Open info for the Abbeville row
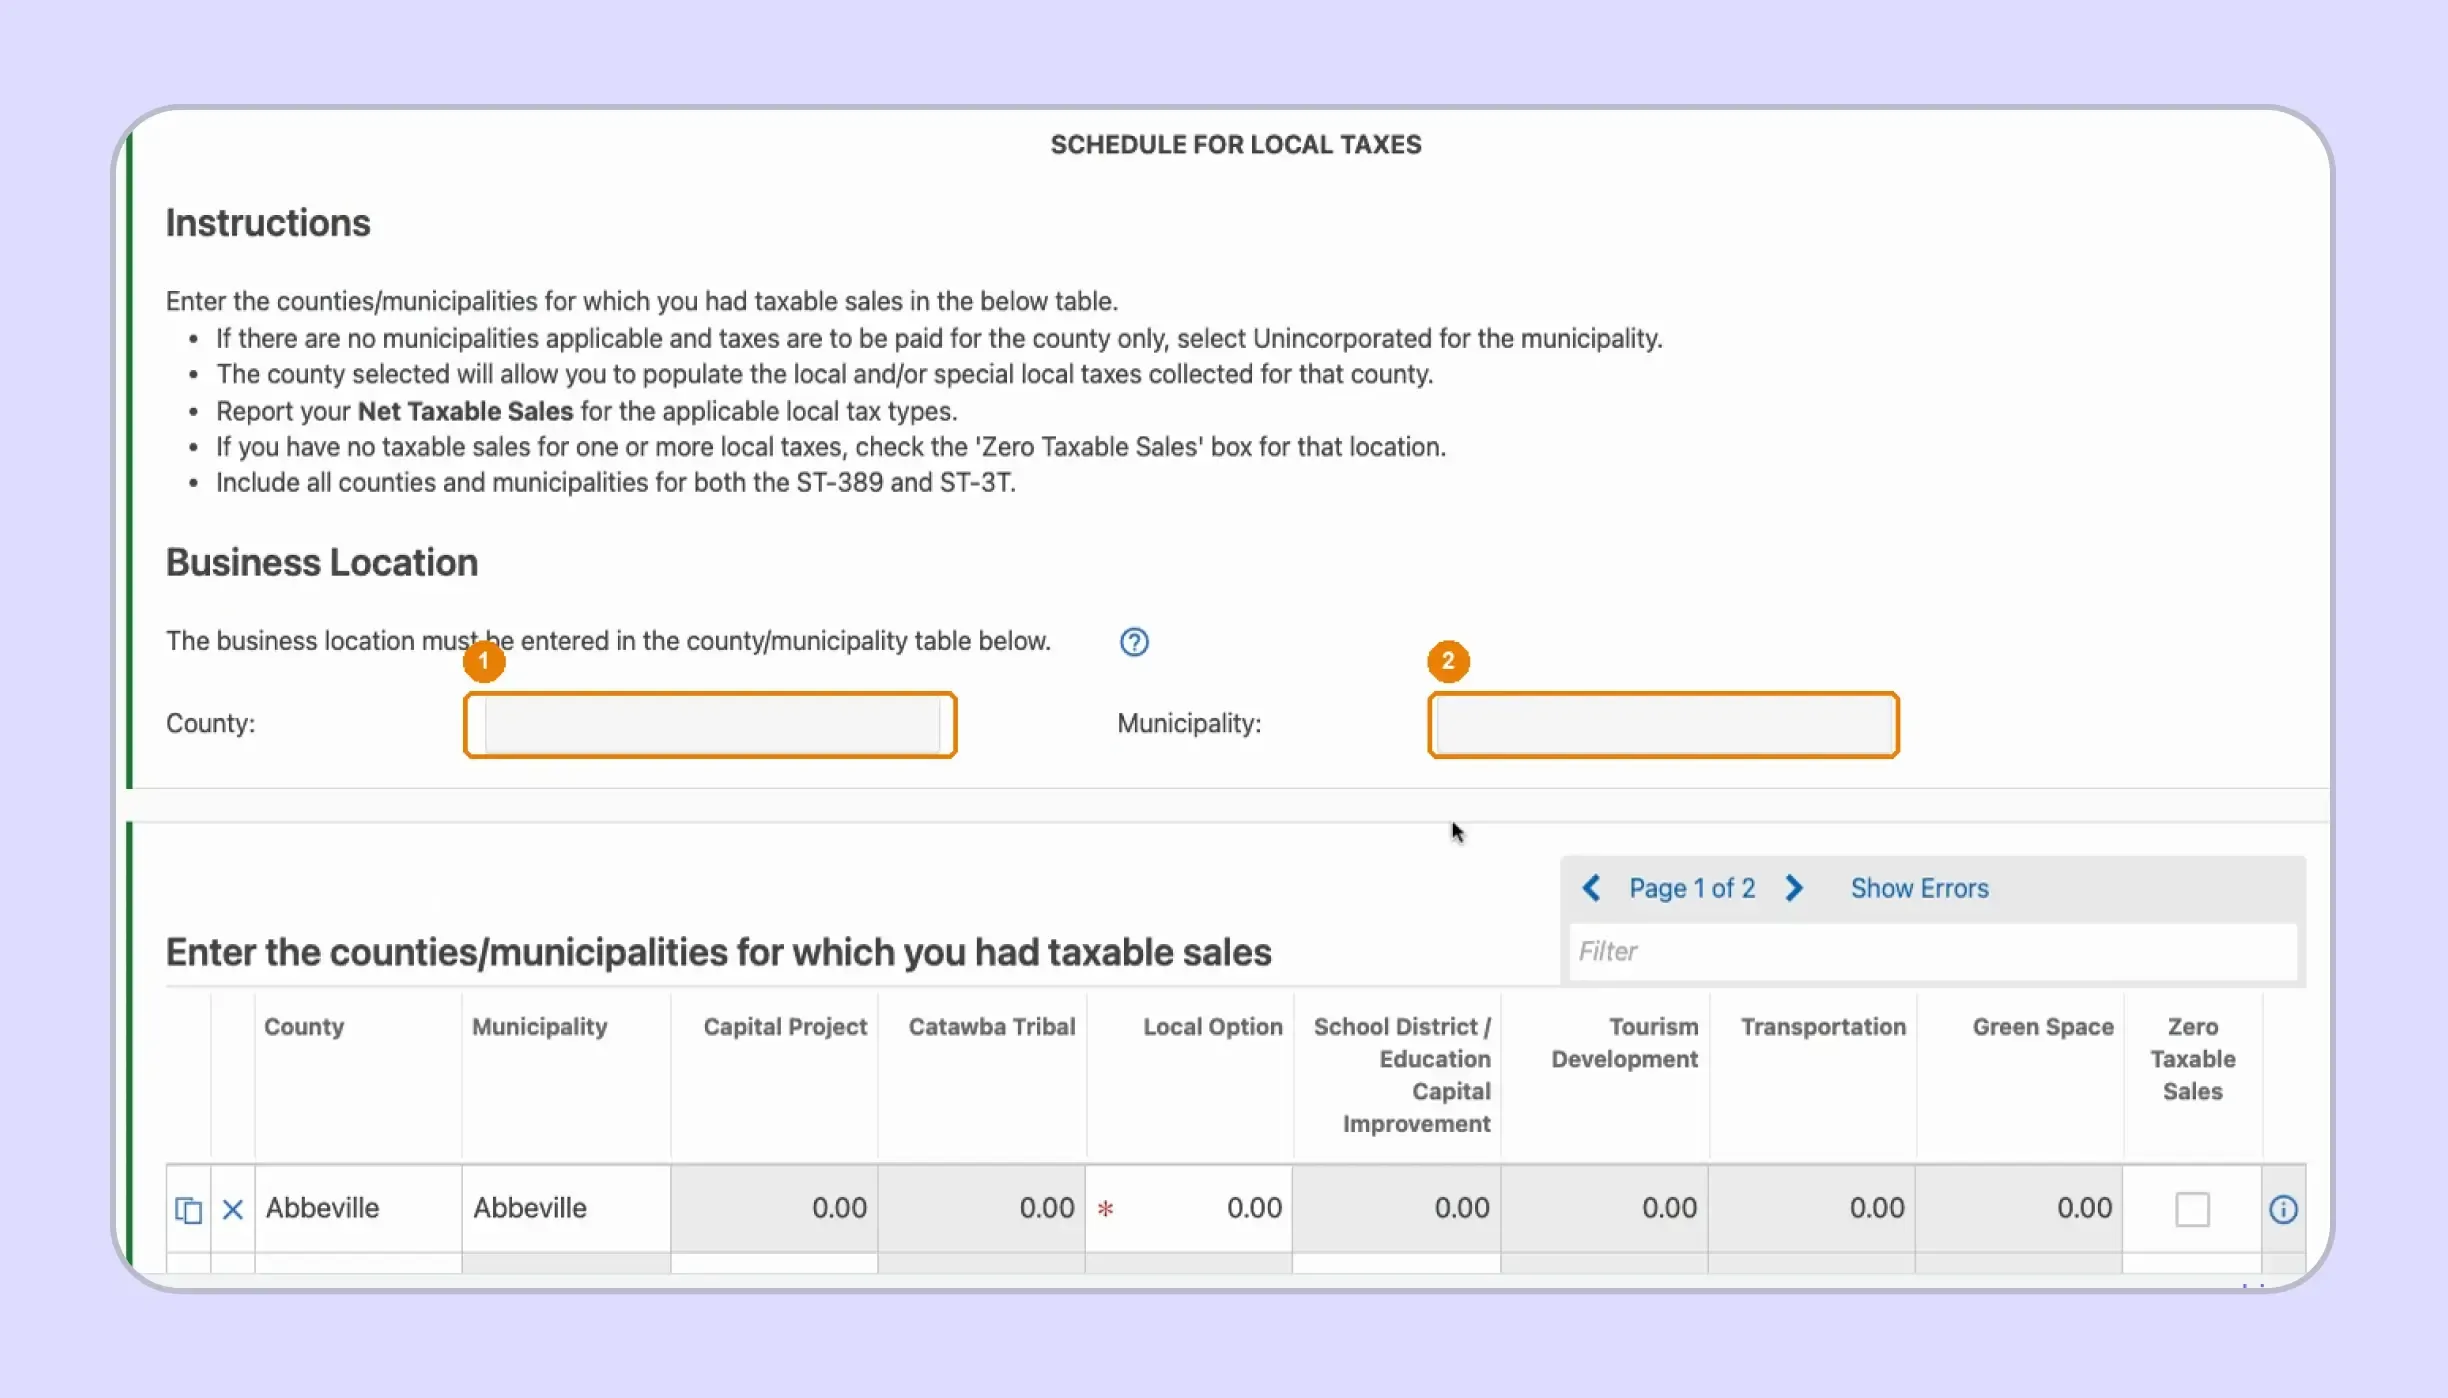This screenshot has width=2448, height=1398. pos(2283,1210)
